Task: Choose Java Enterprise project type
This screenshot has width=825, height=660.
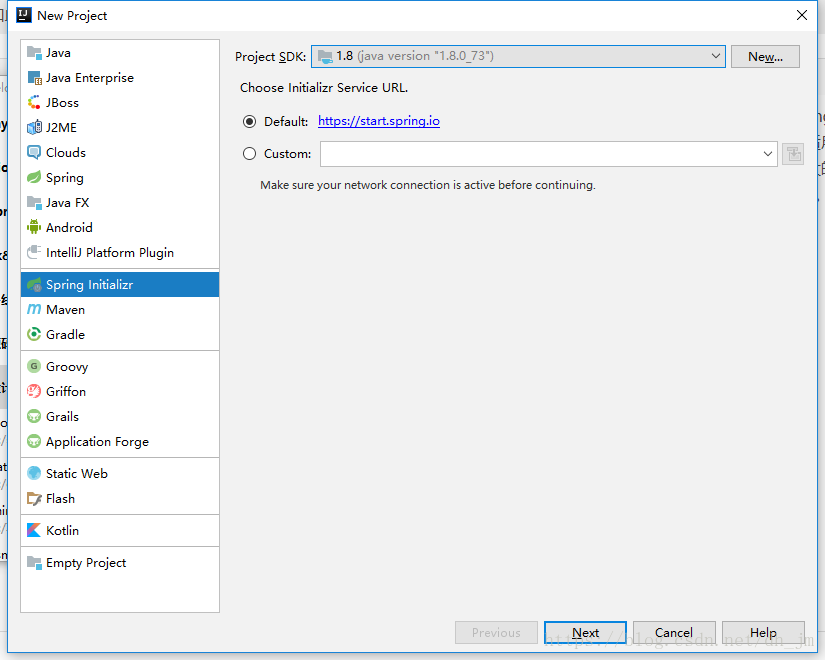Action: click(120, 78)
